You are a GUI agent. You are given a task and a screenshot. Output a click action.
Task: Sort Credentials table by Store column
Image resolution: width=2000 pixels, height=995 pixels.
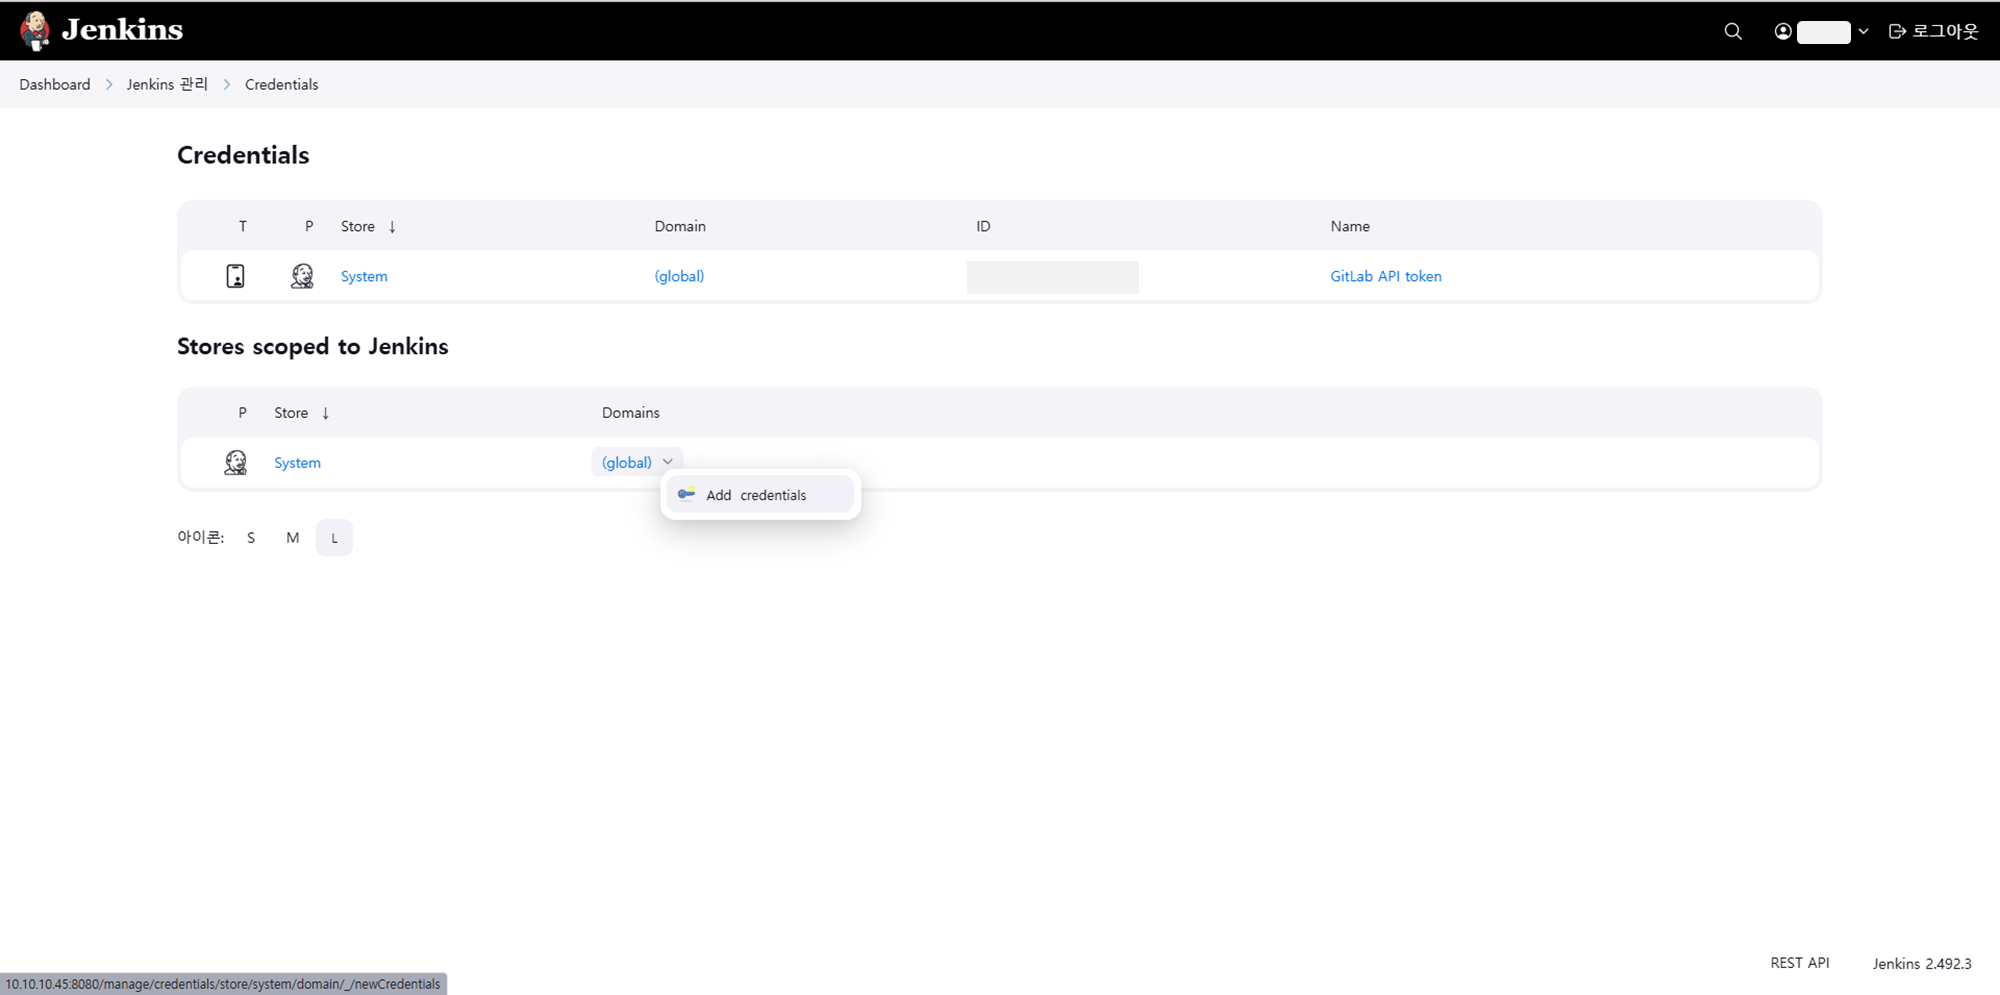tap(368, 227)
